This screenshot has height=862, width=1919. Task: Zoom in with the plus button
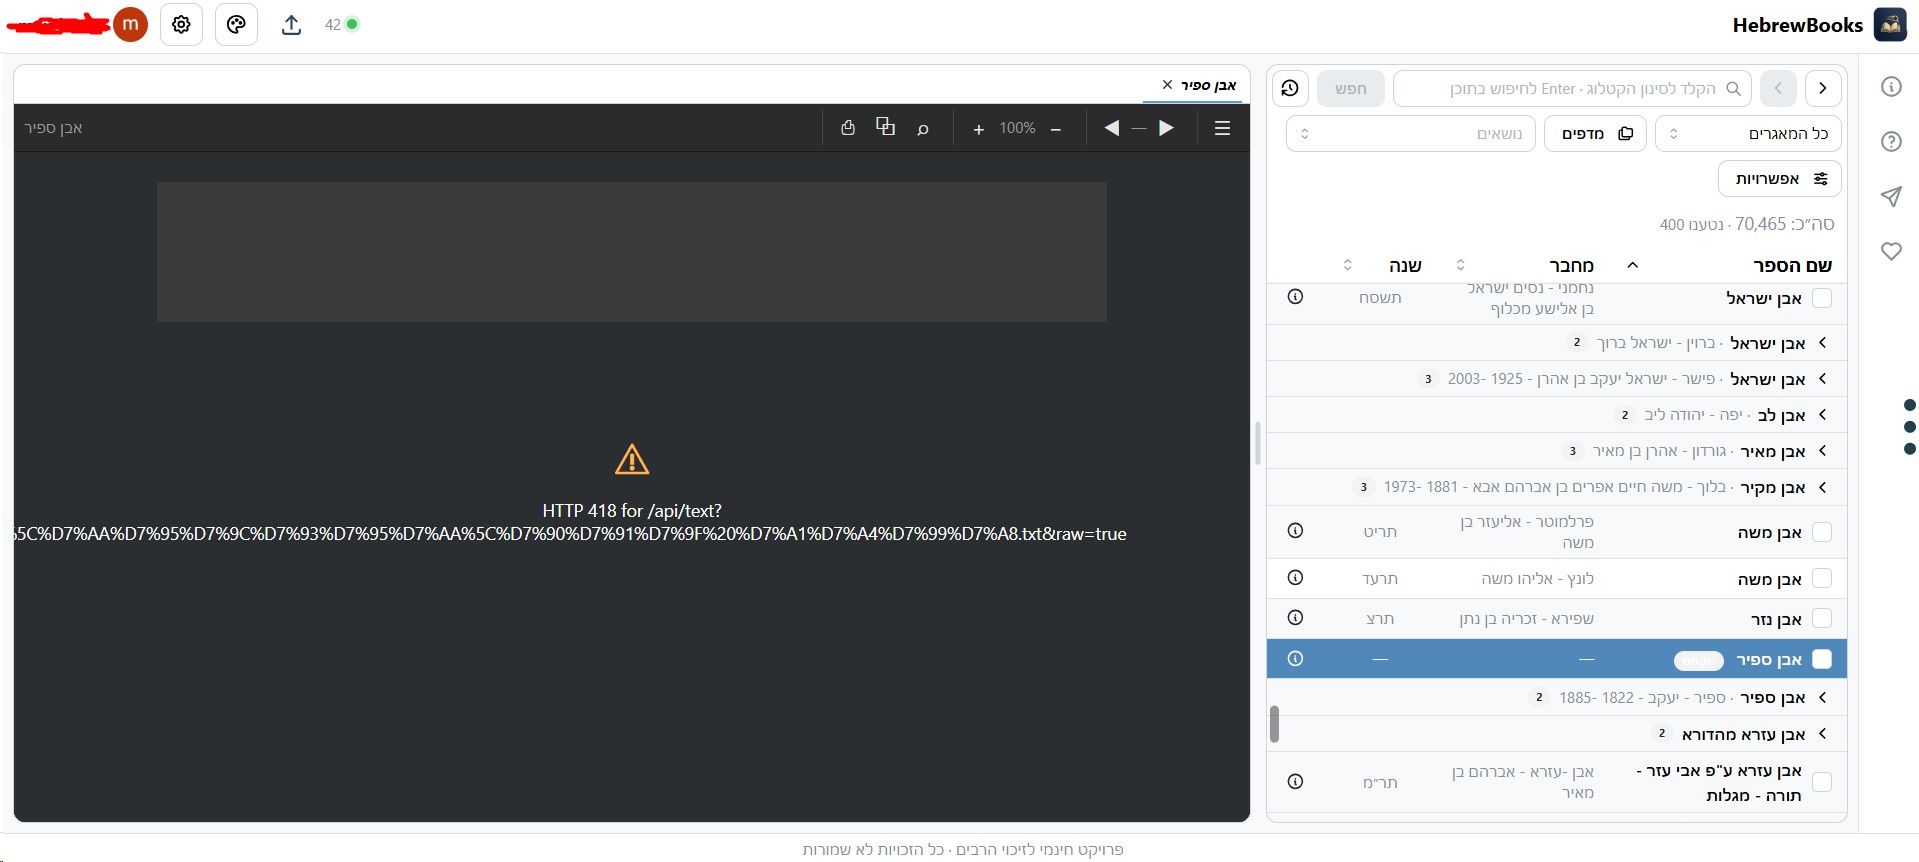click(x=978, y=129)
